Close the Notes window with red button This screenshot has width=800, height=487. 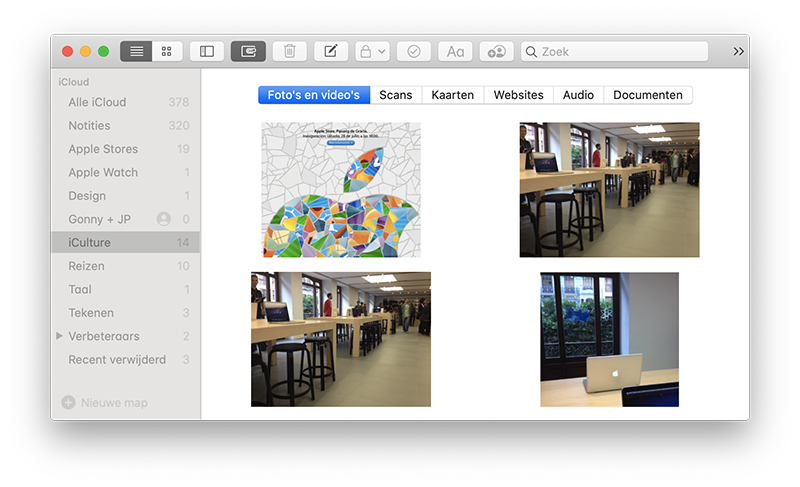[67, 52]
